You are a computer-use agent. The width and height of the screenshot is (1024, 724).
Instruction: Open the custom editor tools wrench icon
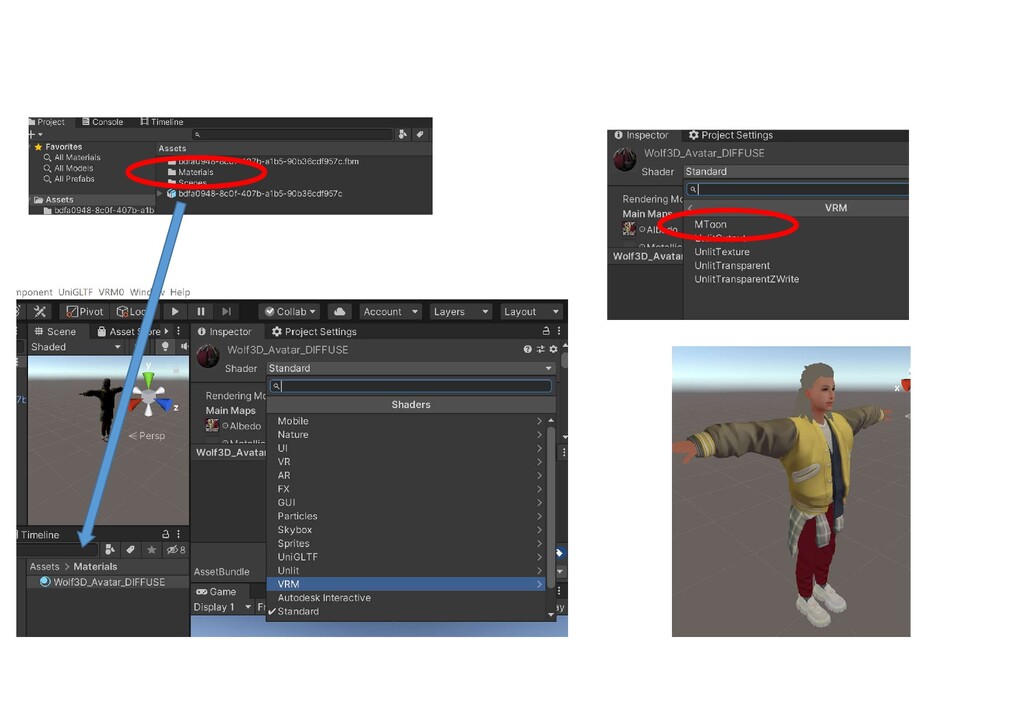(40, 311)
